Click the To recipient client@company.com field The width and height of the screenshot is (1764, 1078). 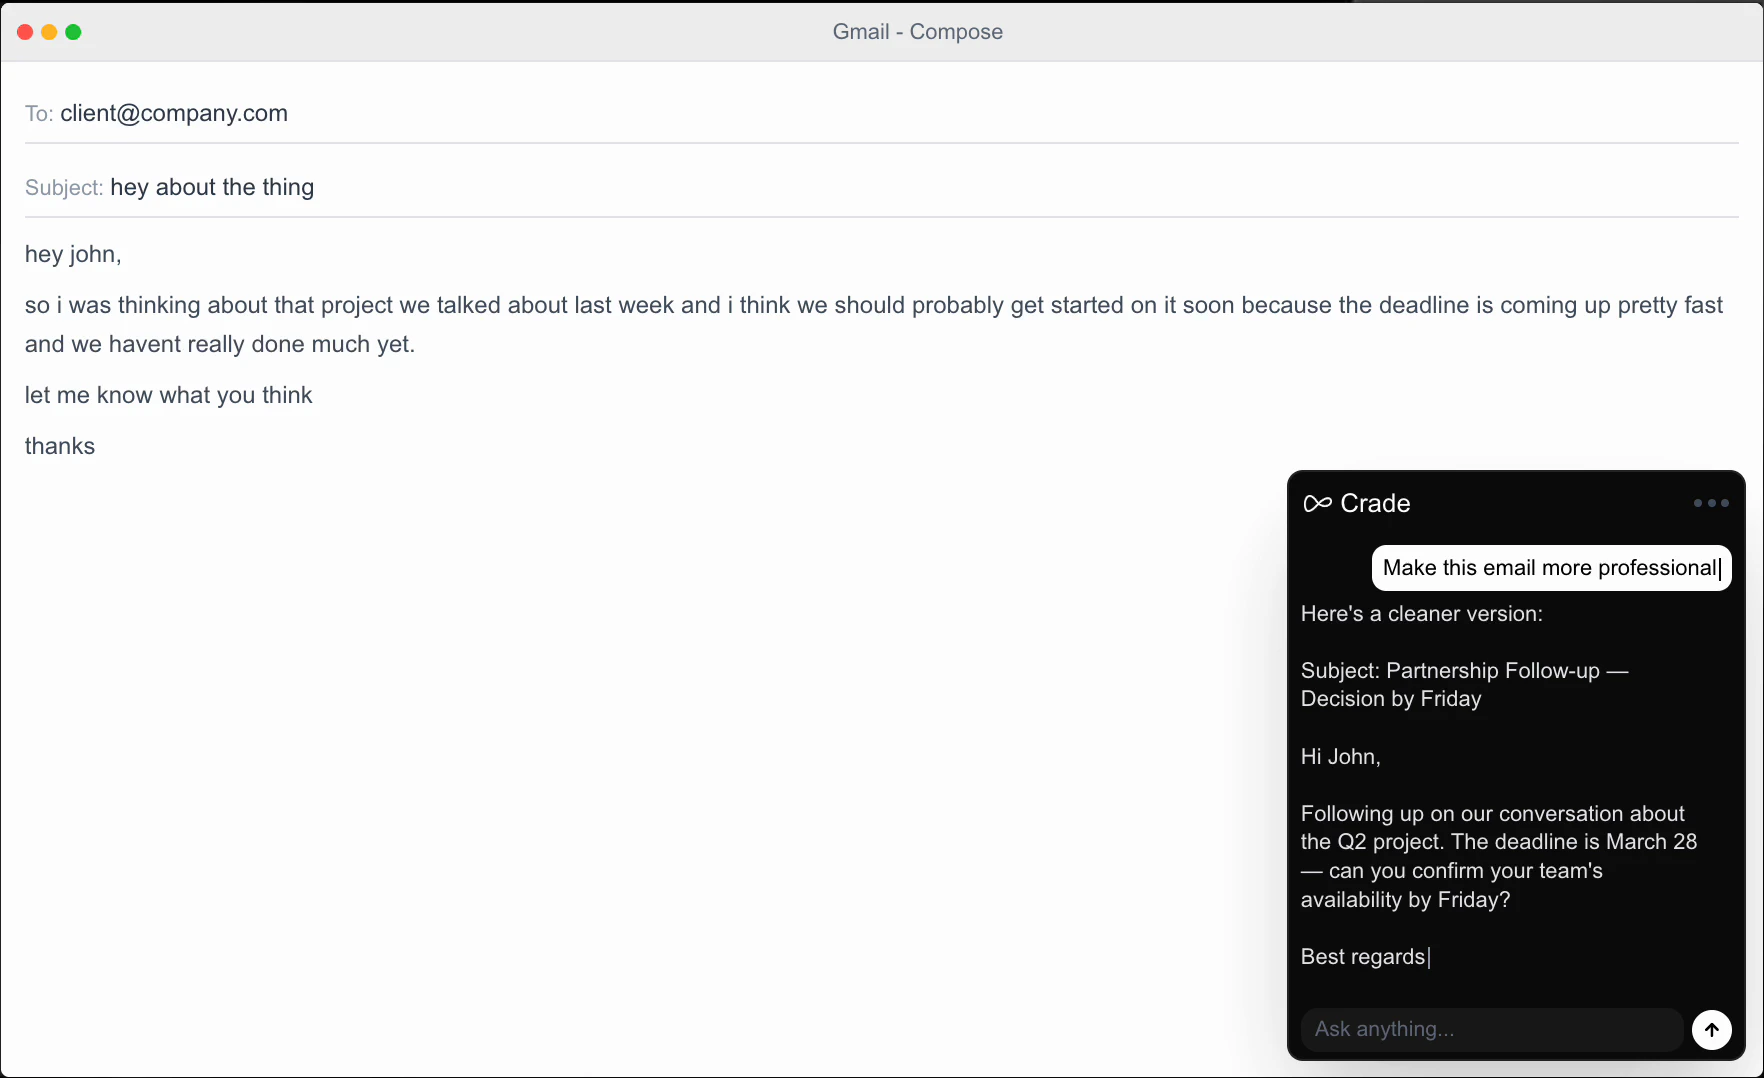pyautogui.click(x=881, y=113)
